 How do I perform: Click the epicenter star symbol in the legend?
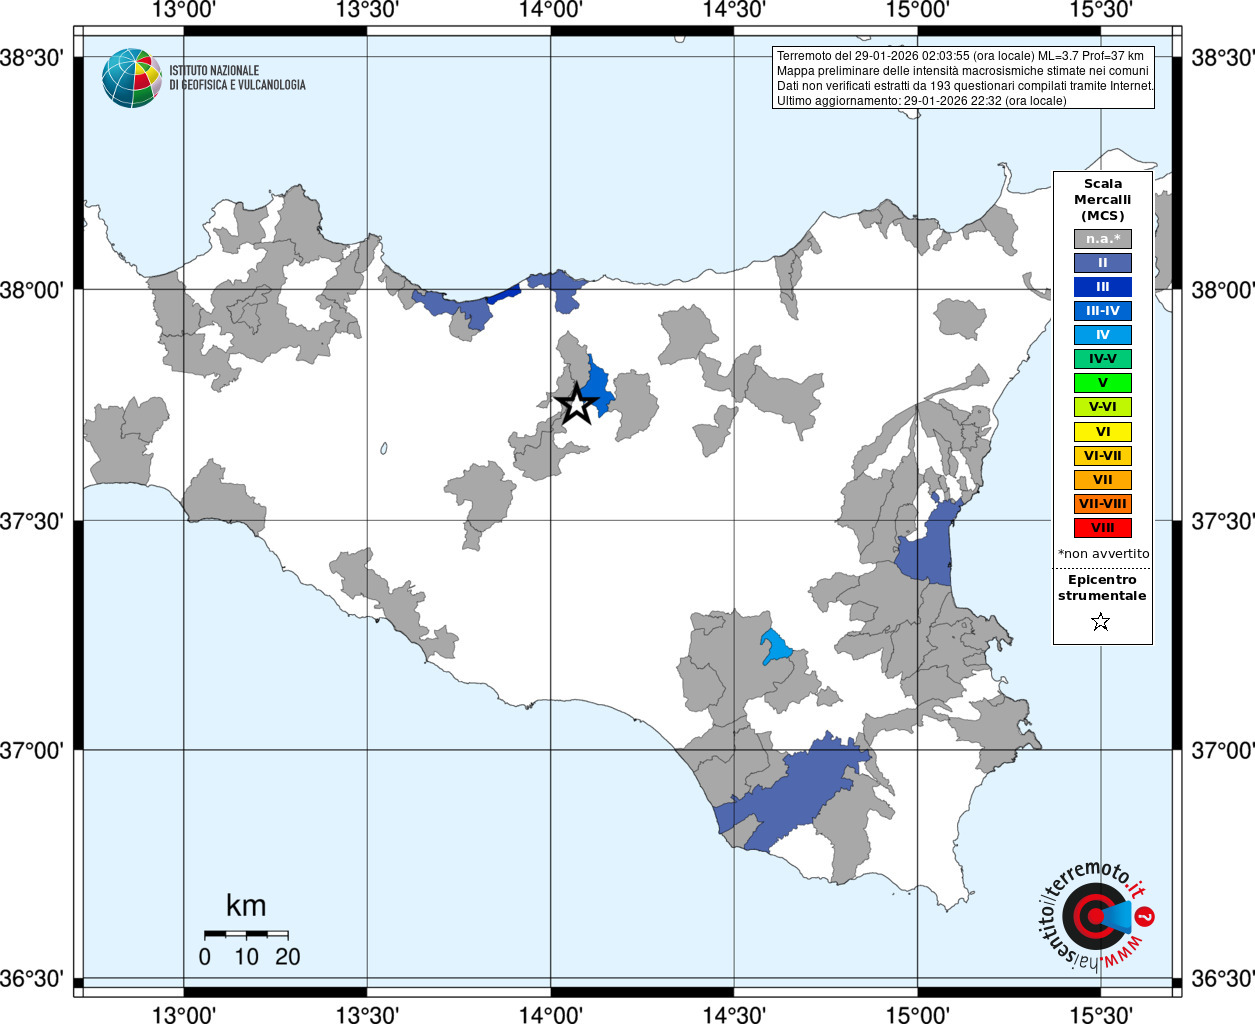point(1101,622)
